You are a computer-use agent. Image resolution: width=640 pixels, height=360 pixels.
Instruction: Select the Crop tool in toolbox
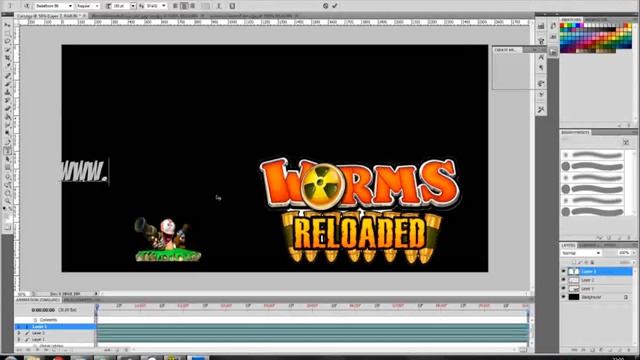click(x=7, y=58)
